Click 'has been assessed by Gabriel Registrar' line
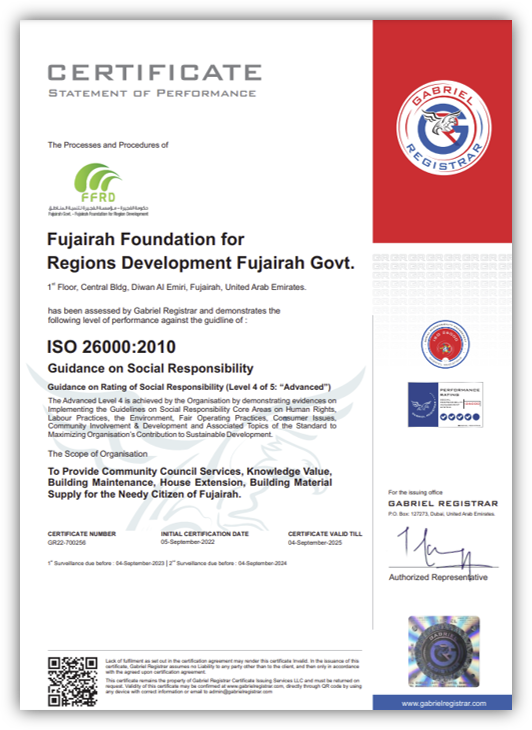The height and width of the screenshot is (730, 532). click(164, 311)
